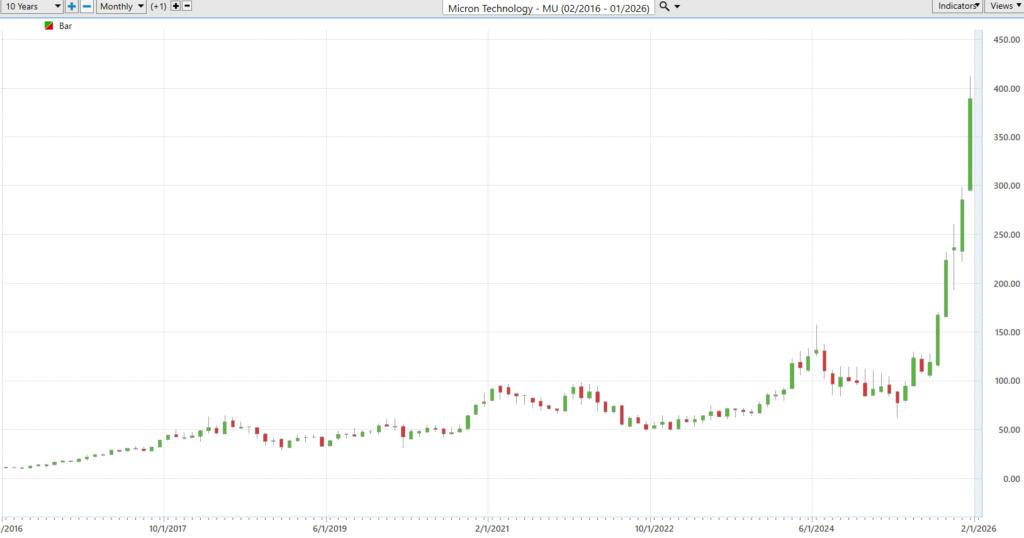This screenshot has height=538, width=1024.
Task: Open the 10 Years range dropdown
Action: (32, 6)
